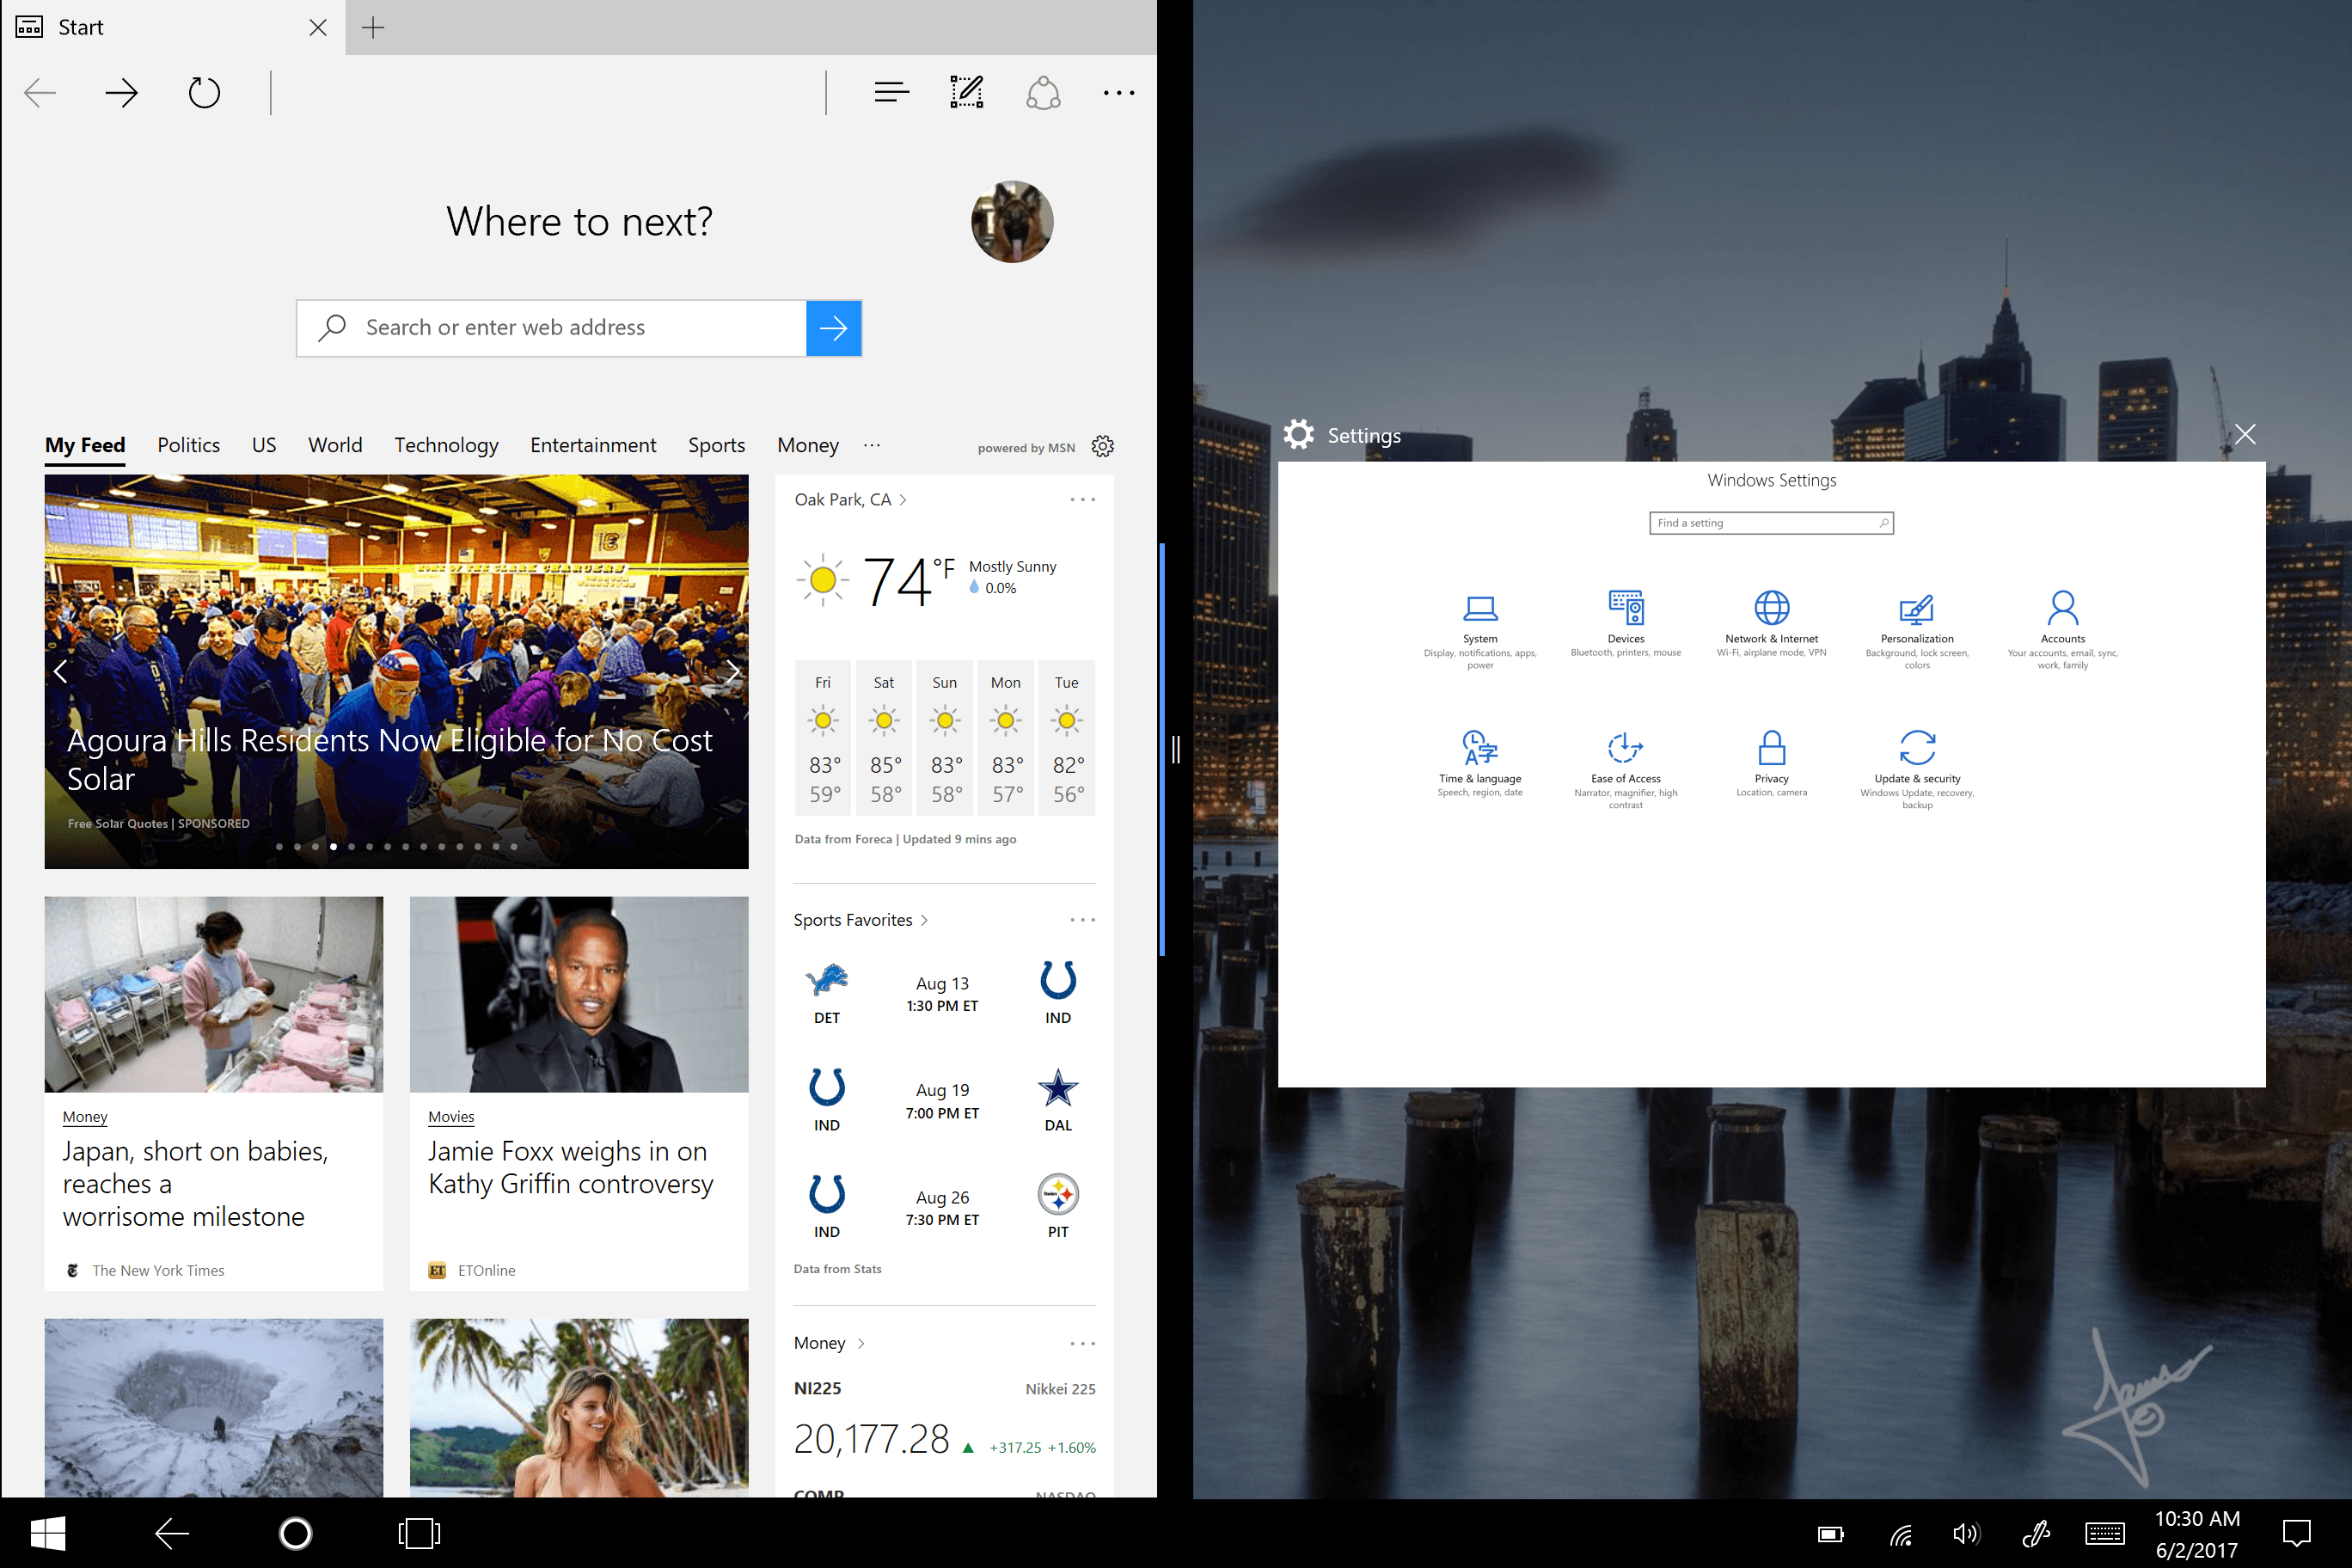Click the Detroit Lions DET logo
This screenshot has width=2352, height=1568.
pos(827,981)
